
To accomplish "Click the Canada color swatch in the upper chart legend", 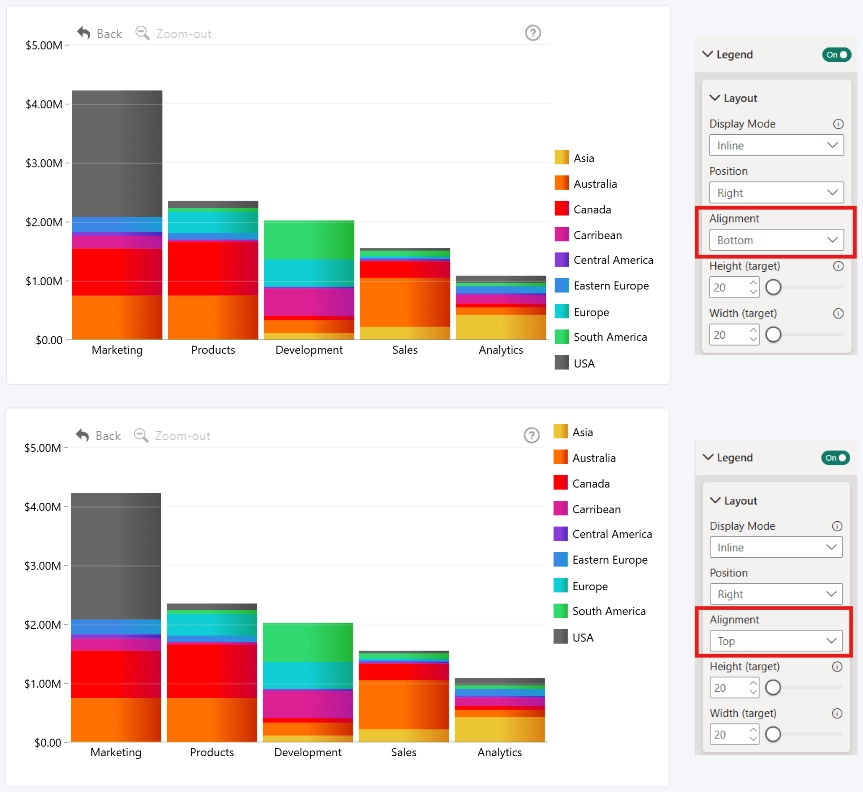I will point(561,209).
